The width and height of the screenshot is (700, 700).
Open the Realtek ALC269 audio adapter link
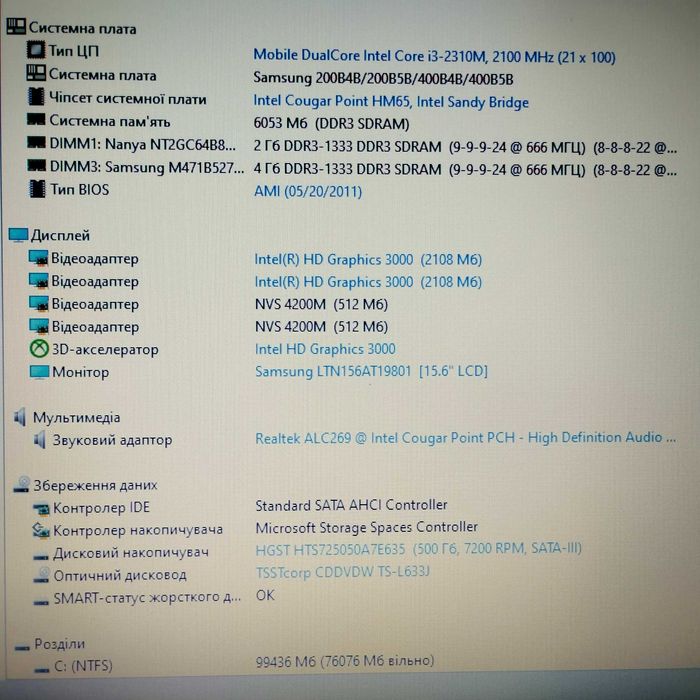click(465, 438)
